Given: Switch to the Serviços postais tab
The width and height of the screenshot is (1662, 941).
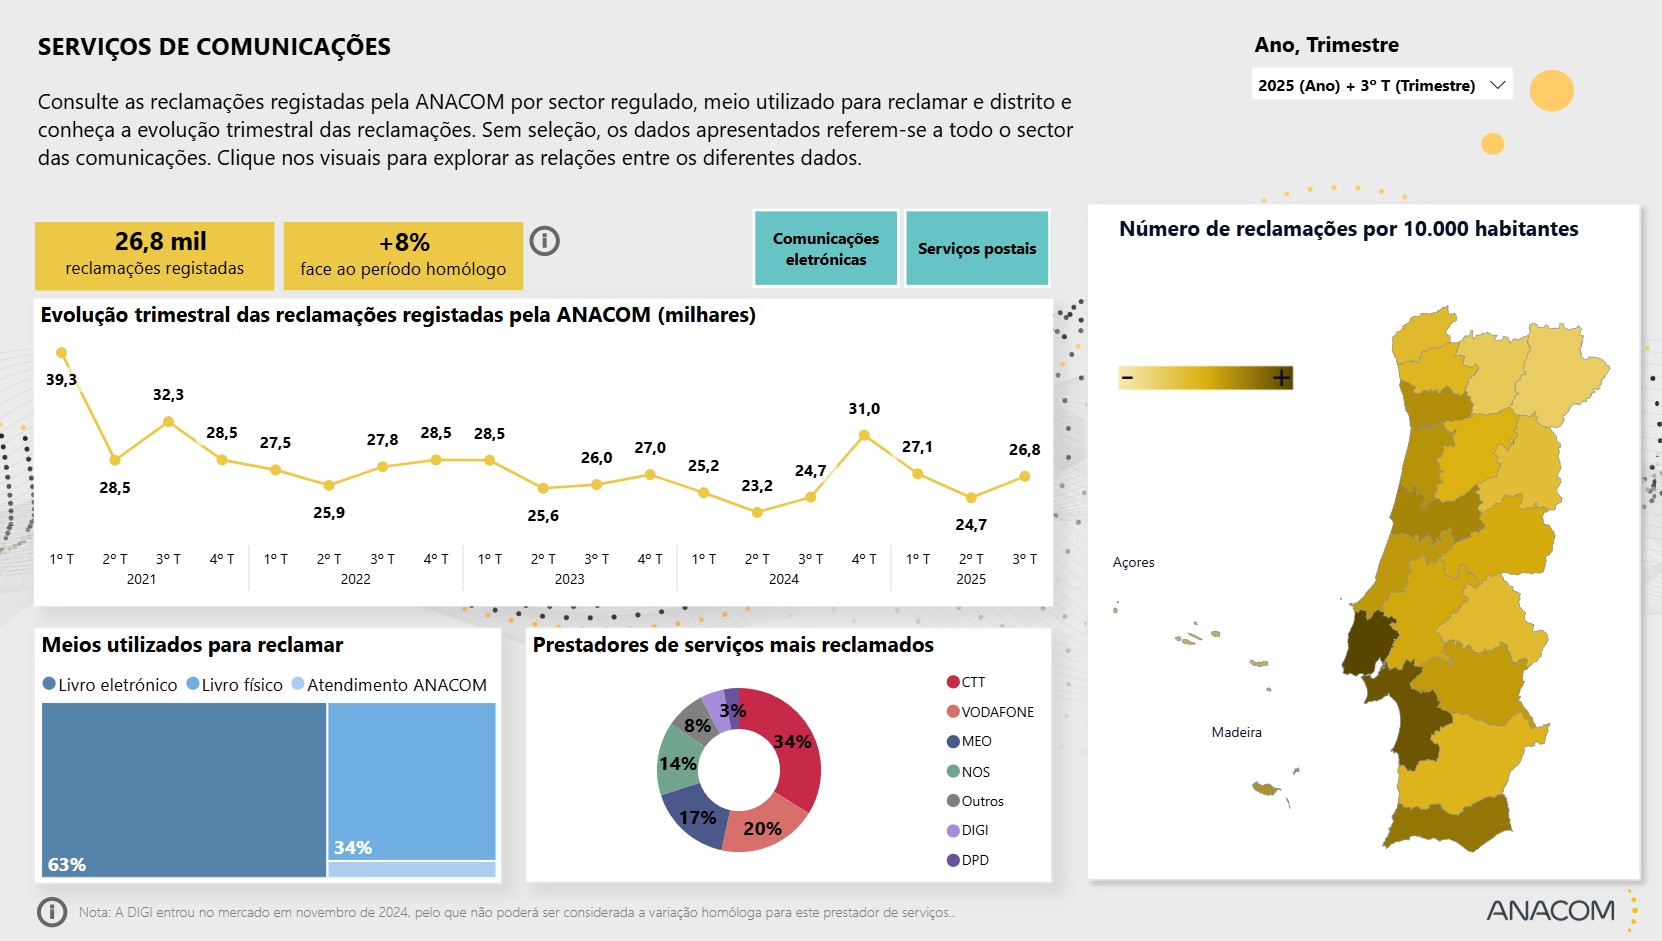Looking at the screenshot, I should click(977, 249).
